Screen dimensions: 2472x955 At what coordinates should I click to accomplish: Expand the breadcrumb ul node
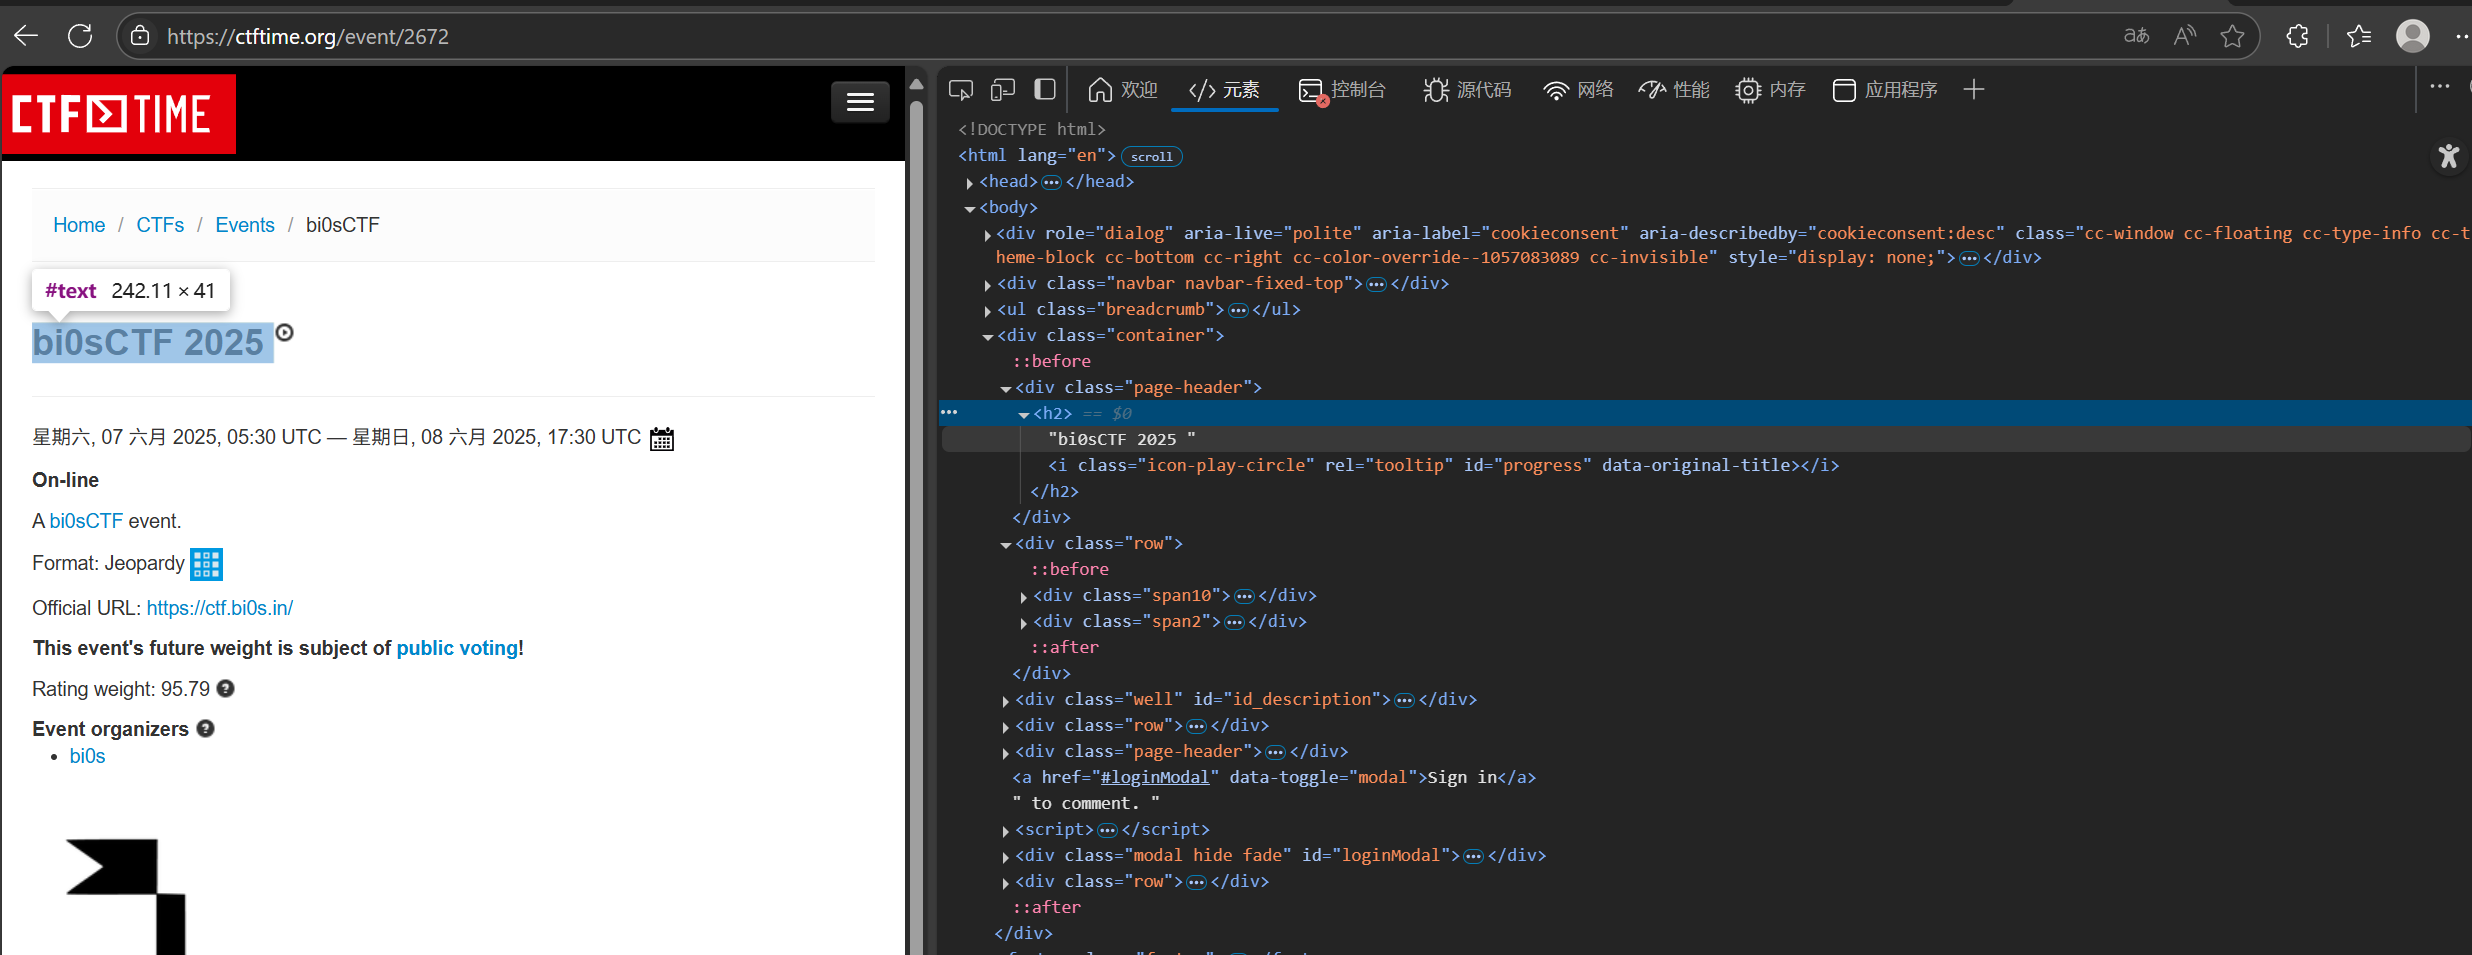pos(988,310)
